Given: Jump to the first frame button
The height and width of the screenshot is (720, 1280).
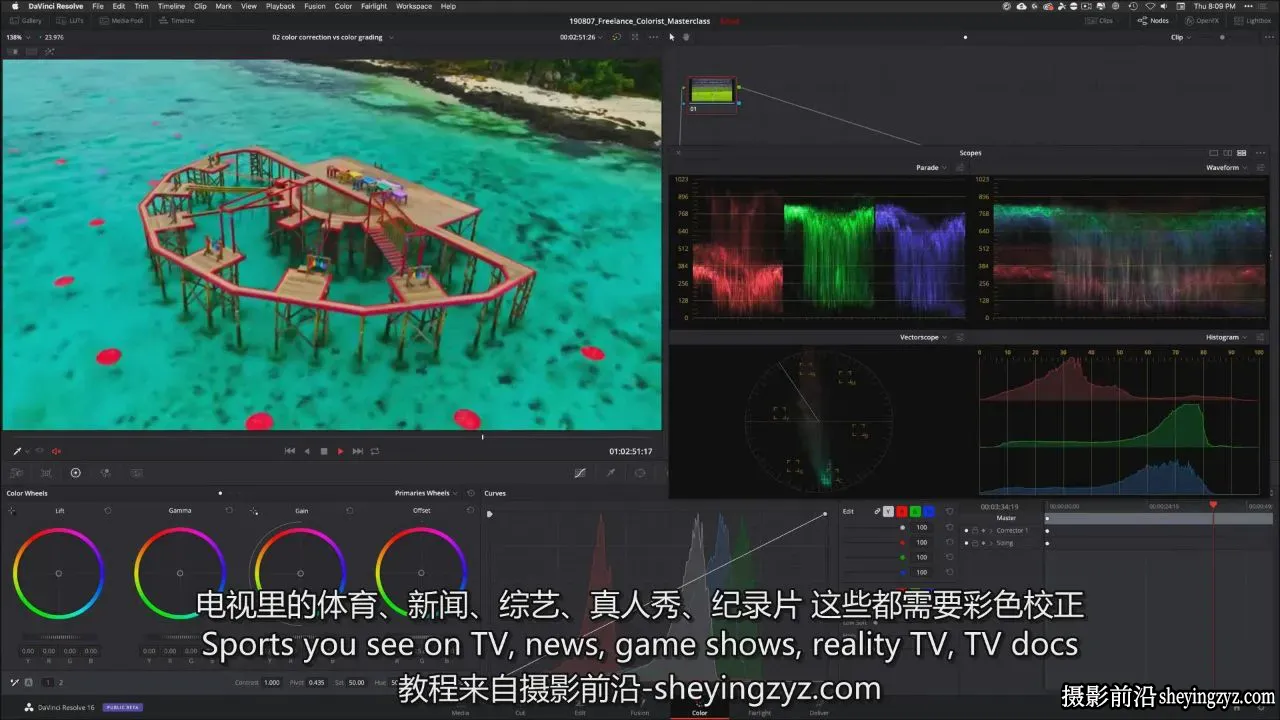Looking at the screenshot, I should (290, 451).
